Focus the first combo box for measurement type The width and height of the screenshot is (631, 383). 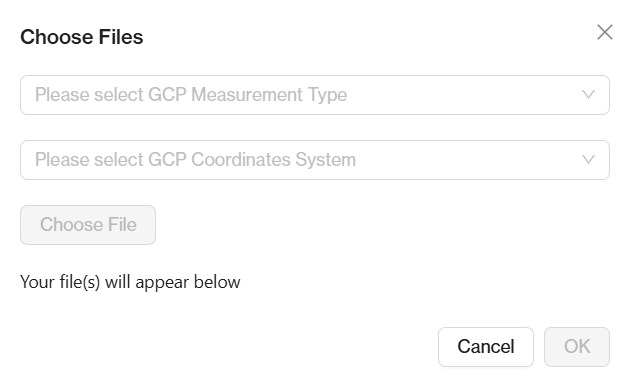tap(315, 95)
